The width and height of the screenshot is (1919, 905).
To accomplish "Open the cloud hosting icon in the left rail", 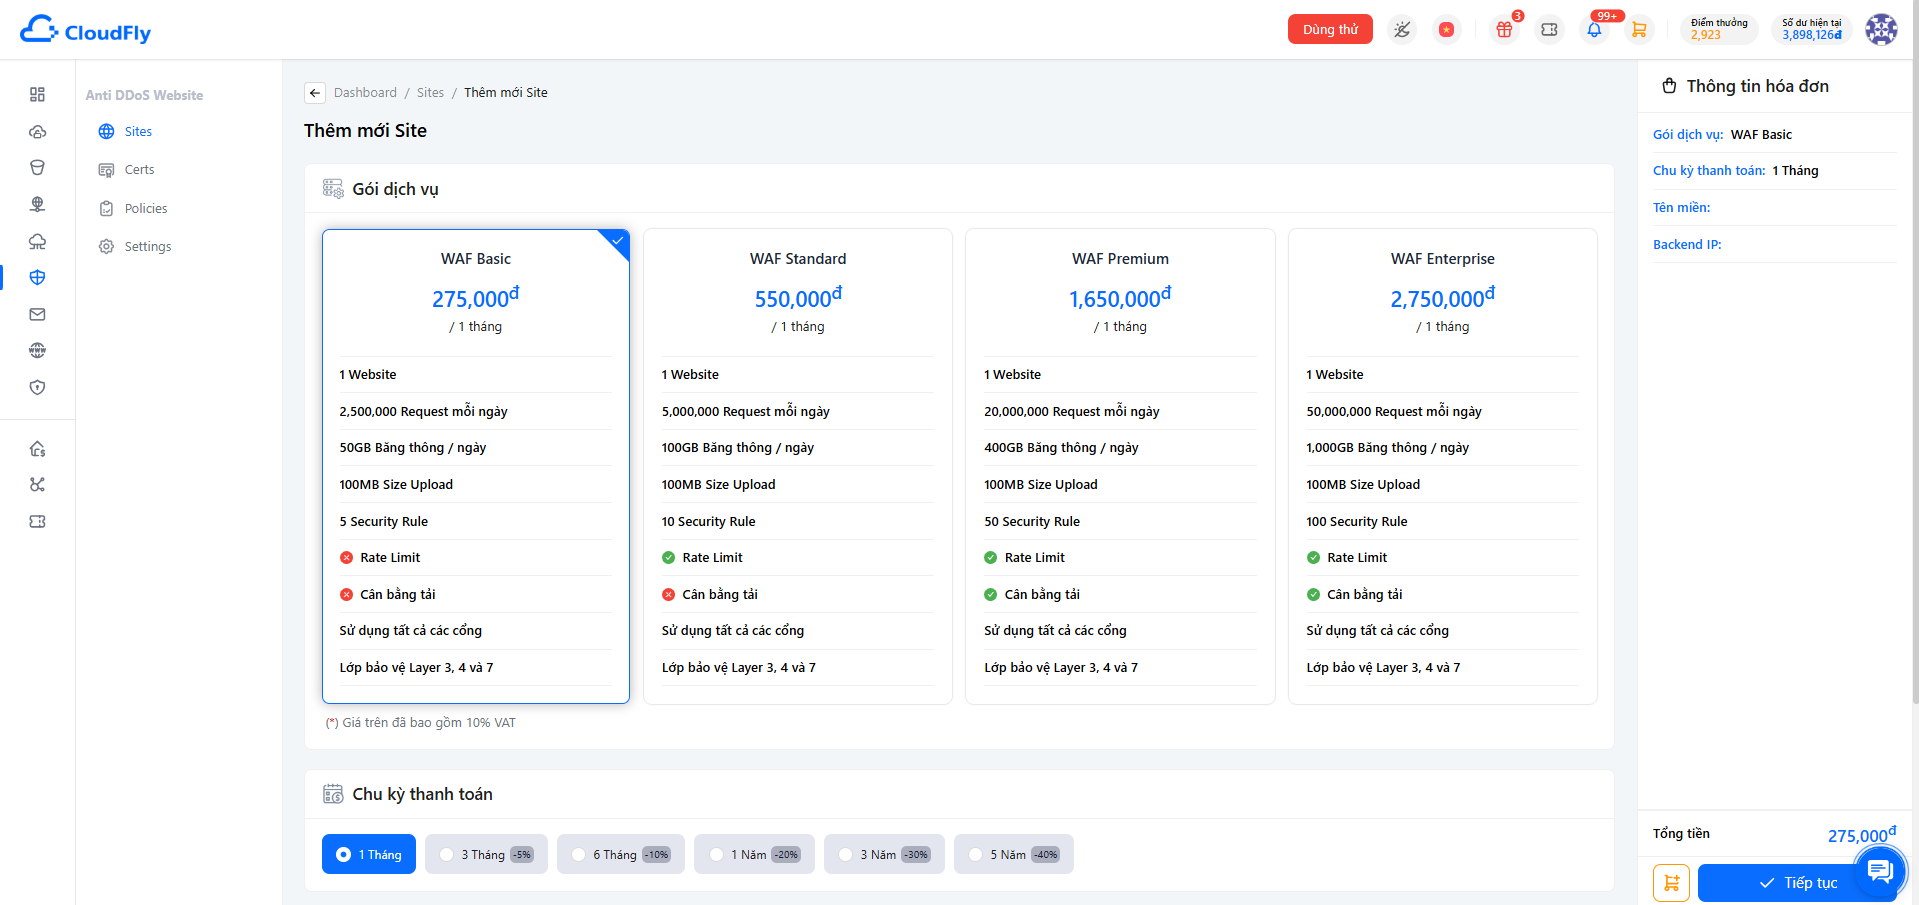I will pos(37,241).
